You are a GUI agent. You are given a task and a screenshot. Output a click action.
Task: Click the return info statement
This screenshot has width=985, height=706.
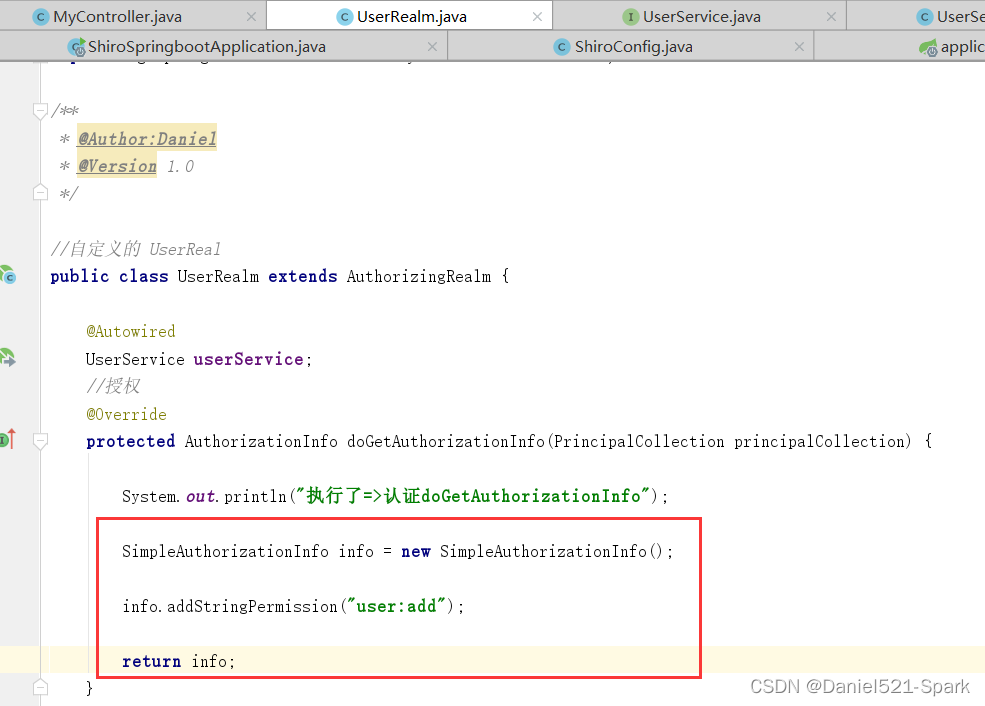pos(178,661)
